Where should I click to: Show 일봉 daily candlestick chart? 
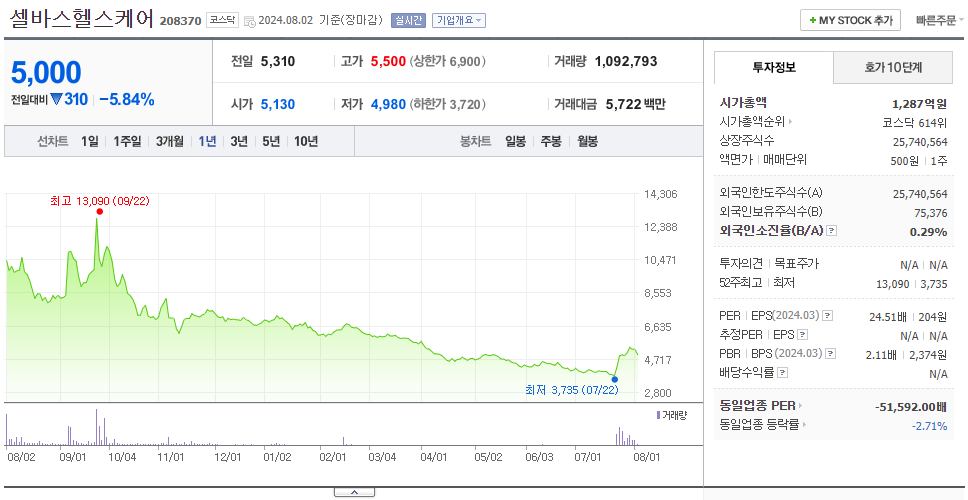pos(515,141)
